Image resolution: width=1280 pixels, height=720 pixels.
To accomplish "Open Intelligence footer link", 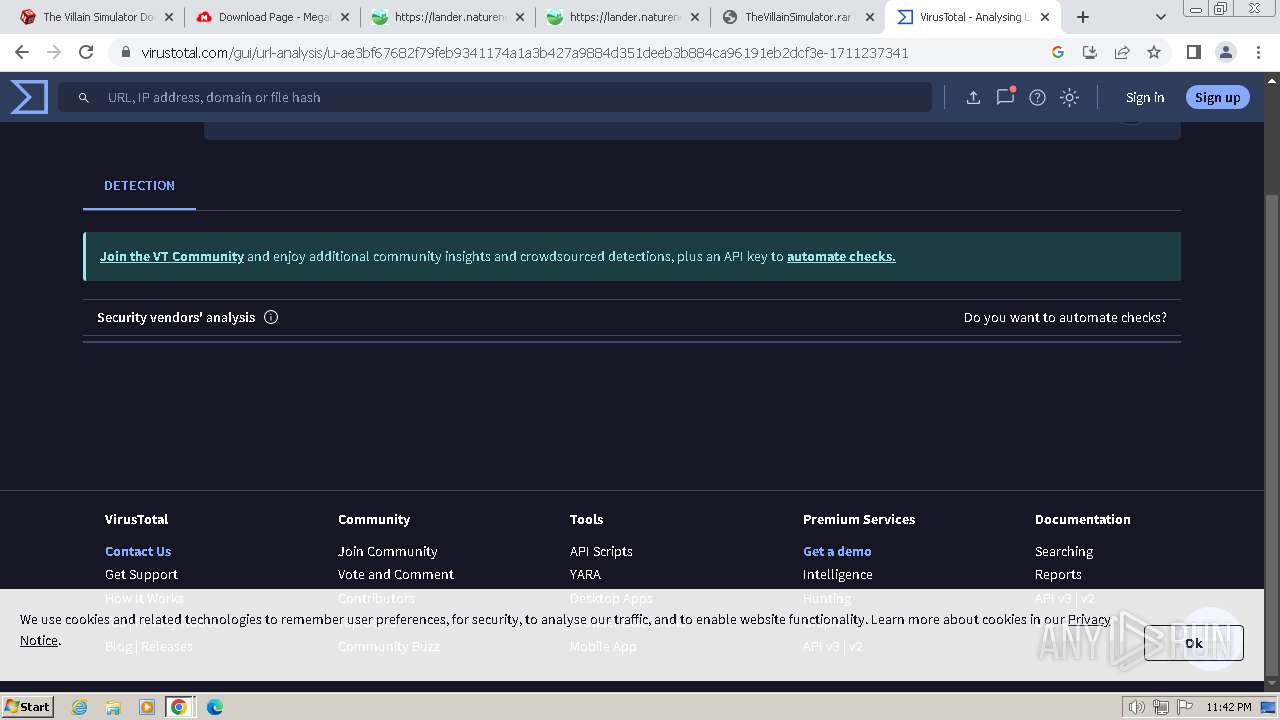I will click(837, 574).
